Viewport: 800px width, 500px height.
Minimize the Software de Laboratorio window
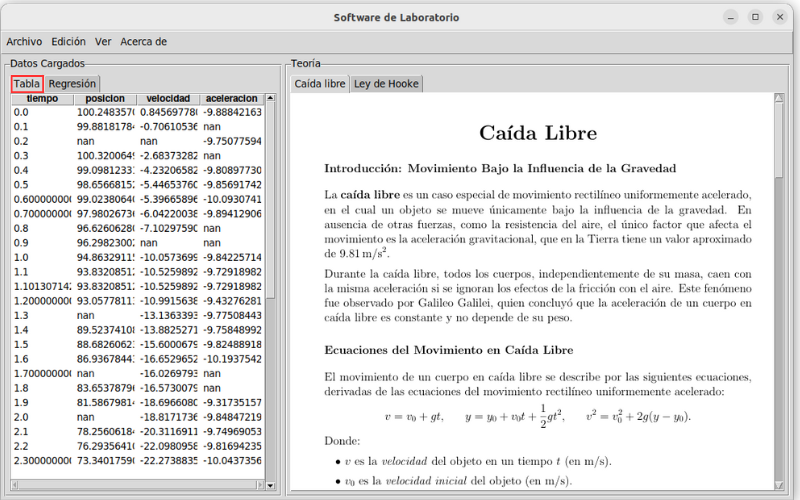731,17
